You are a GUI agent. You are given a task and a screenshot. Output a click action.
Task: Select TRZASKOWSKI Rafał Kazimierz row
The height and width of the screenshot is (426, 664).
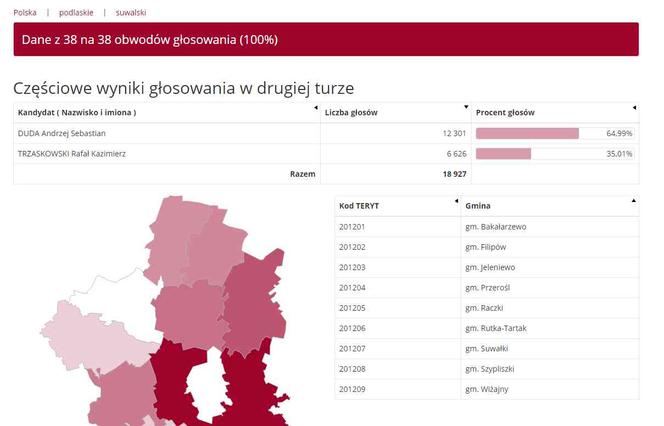click(326, 154)
